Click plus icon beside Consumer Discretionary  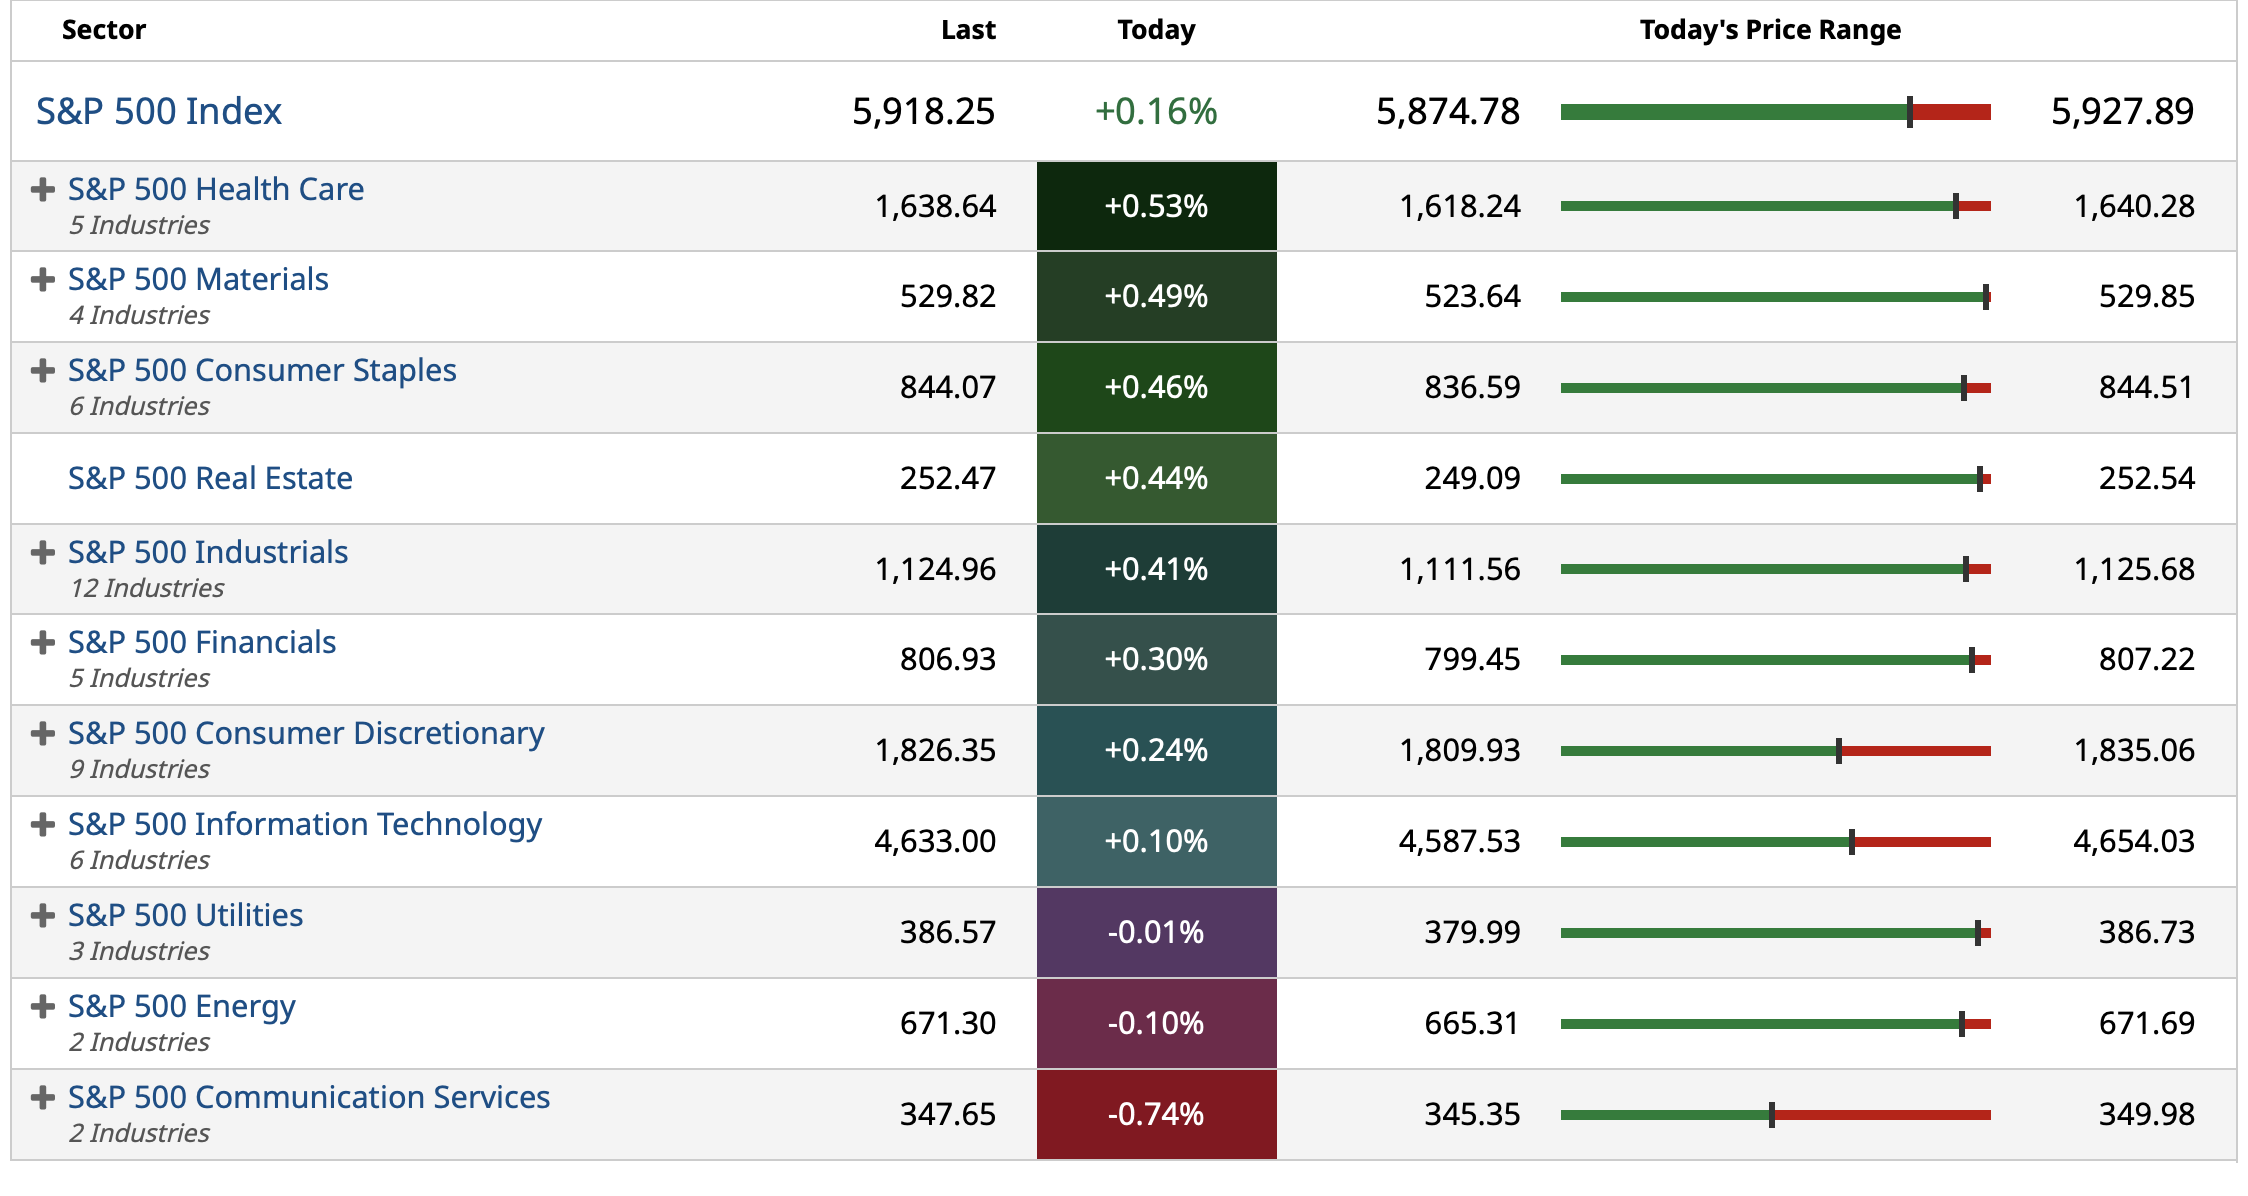click(x=42, y=734)
